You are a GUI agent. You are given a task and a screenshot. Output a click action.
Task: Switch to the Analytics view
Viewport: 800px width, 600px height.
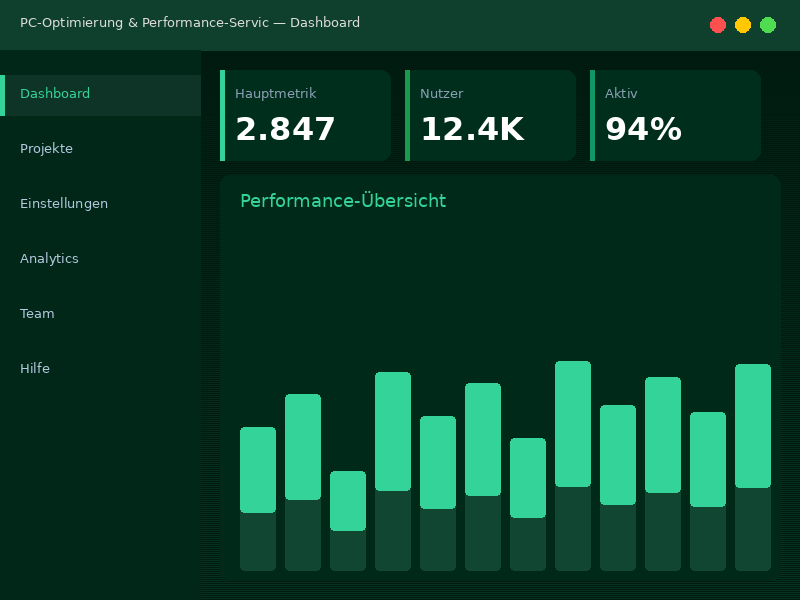(49, 258)
